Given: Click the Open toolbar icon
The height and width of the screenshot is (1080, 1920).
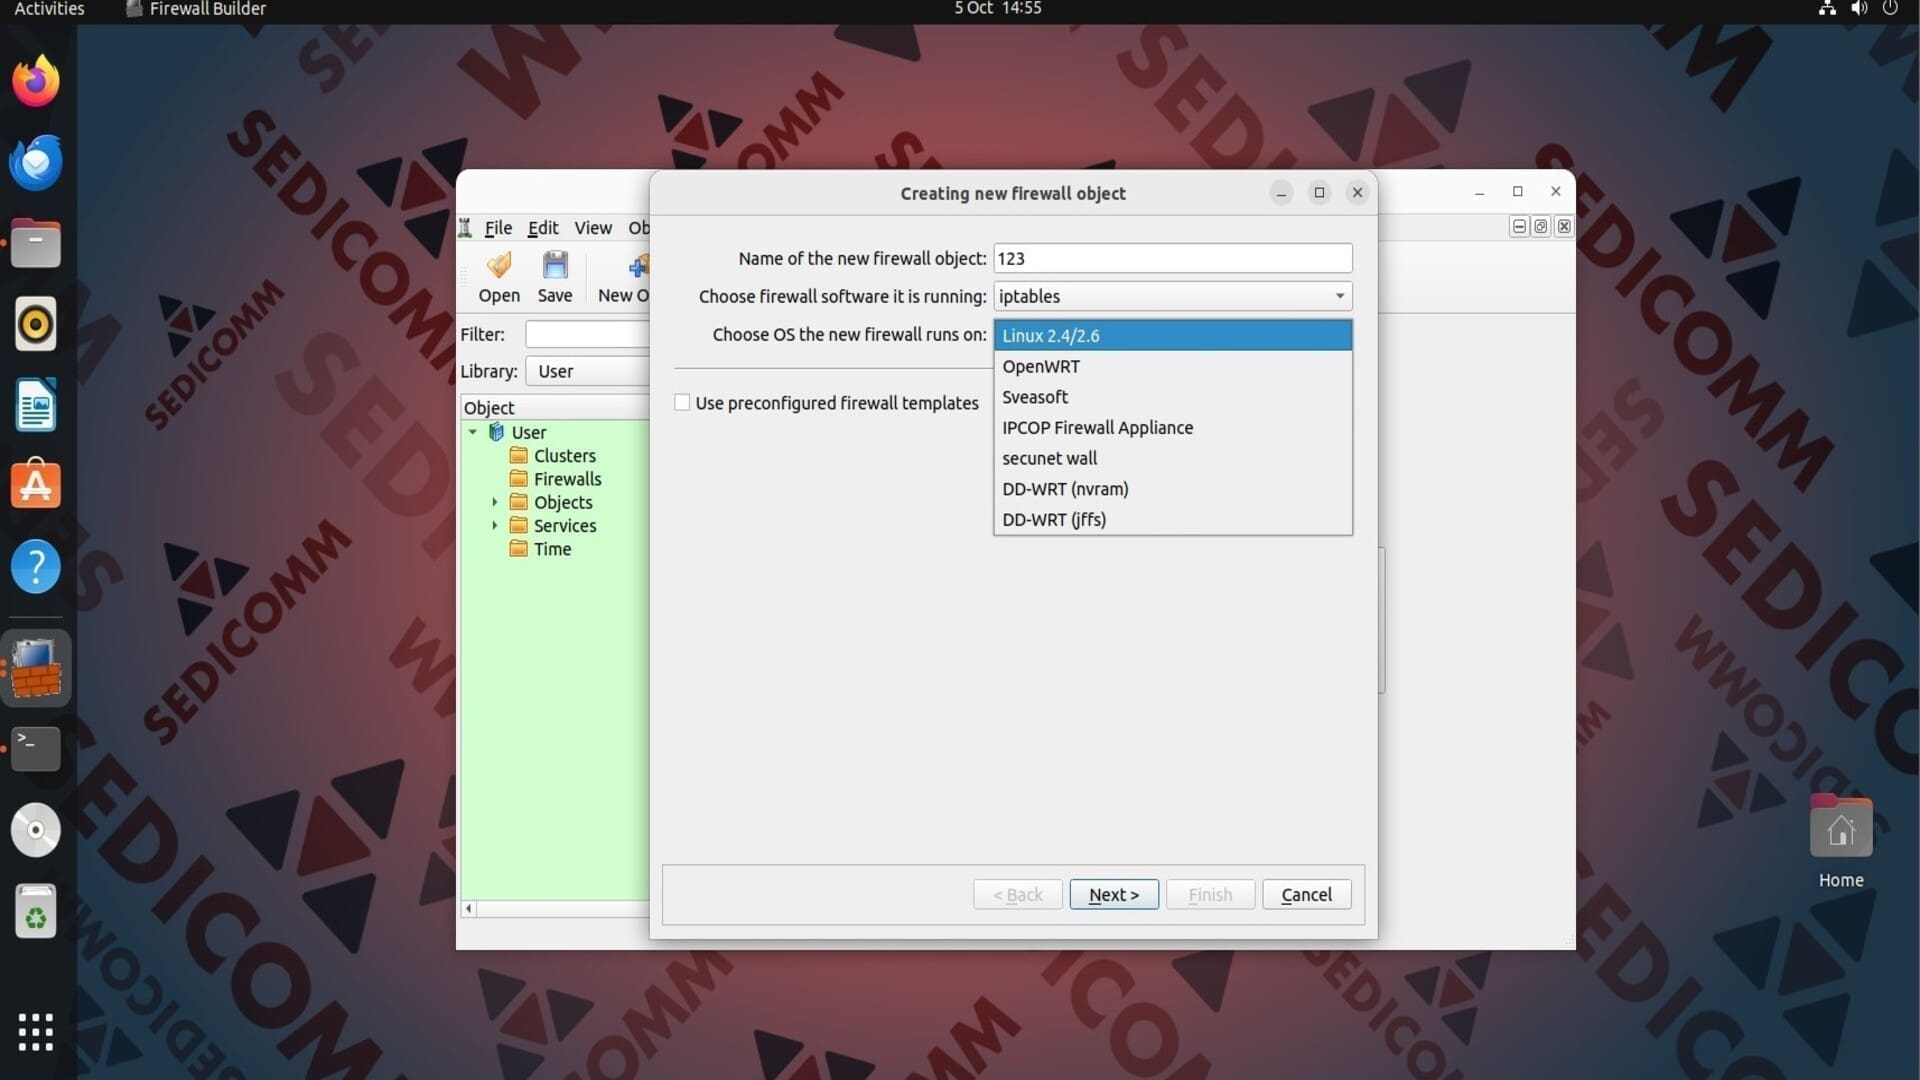Looking at the screenshot, I should [498, 266].
